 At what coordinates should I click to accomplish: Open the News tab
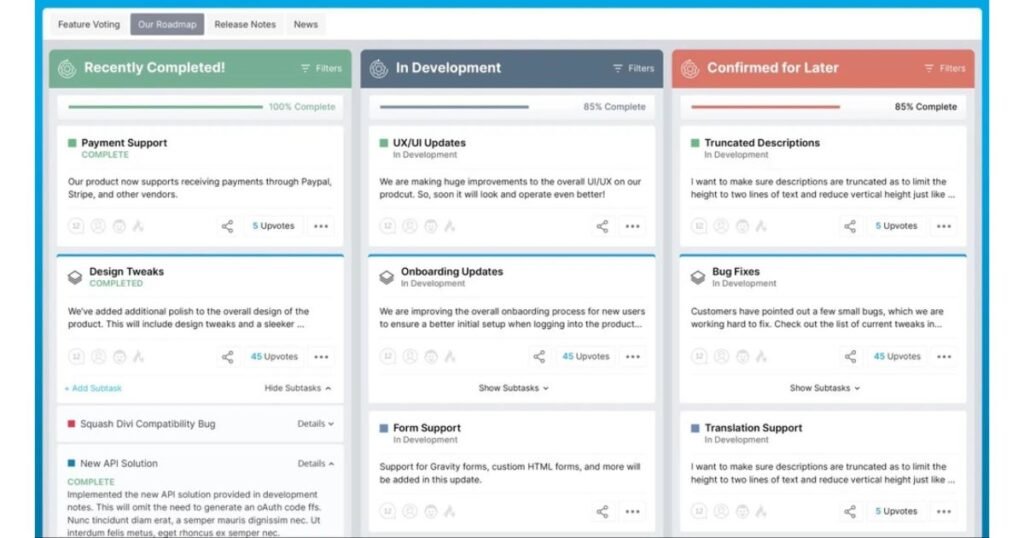(306, 24)
